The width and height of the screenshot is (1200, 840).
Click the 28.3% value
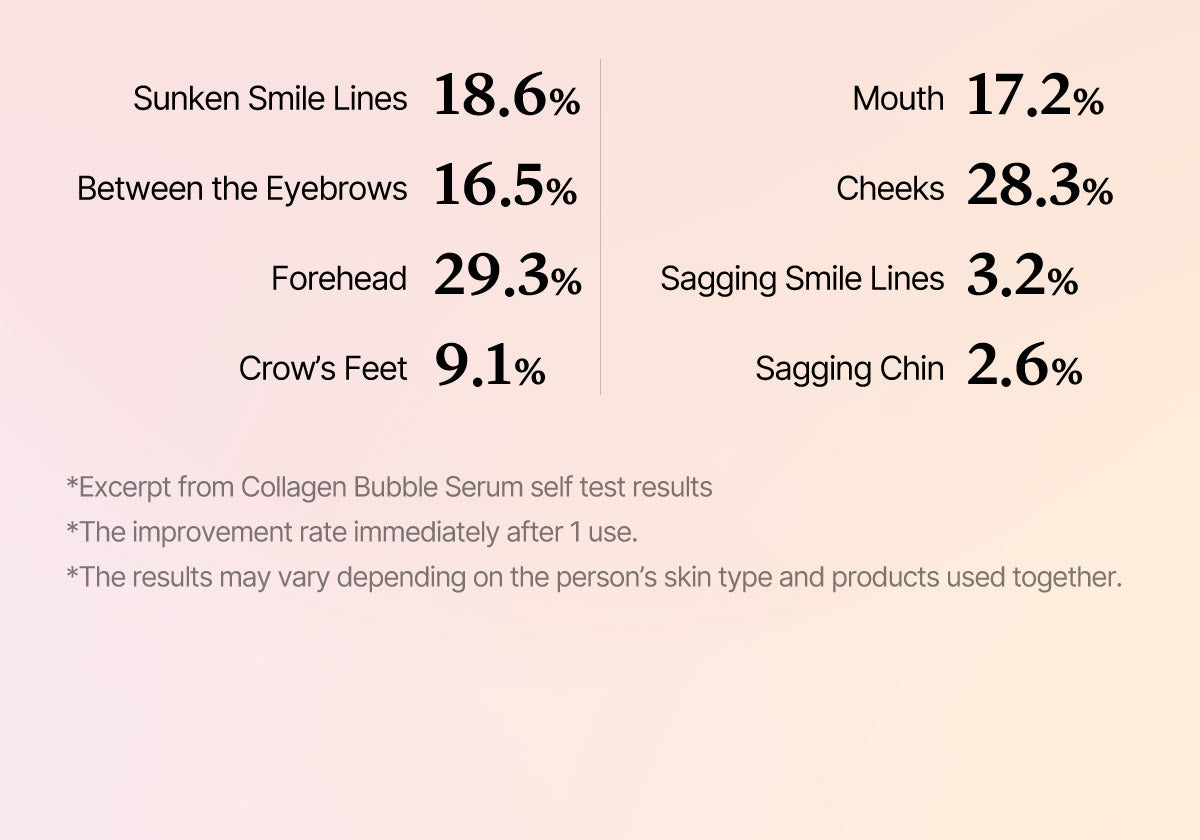pos(1040,188)
